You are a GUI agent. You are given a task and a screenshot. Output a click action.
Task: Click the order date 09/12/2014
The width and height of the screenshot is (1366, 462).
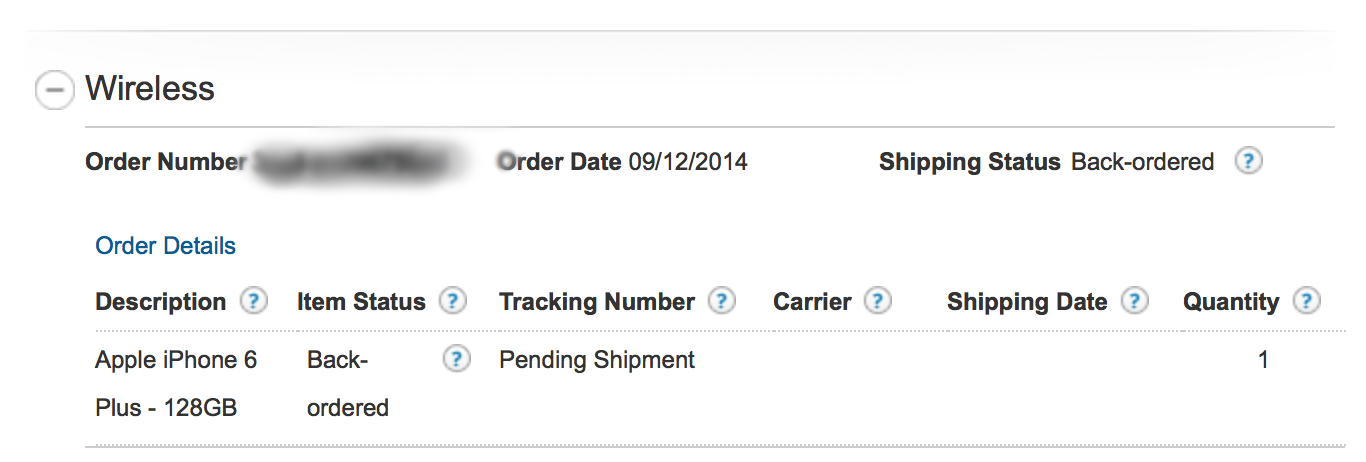tap(688, 162)
